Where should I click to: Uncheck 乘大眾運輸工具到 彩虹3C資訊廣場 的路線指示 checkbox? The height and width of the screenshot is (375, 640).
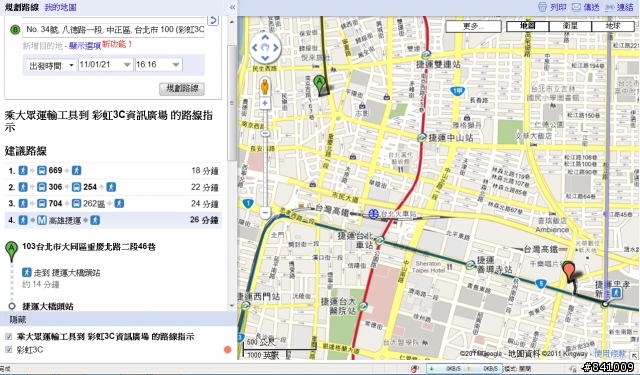9,337
